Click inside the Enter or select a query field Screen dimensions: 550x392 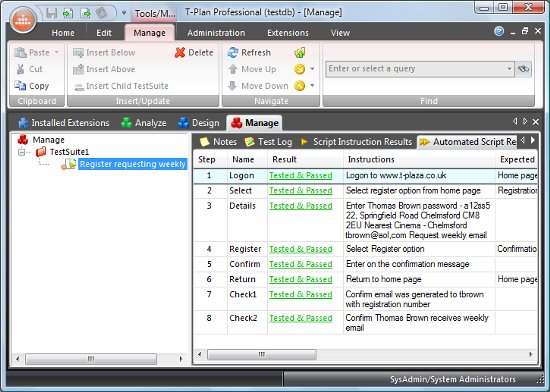(x=416, y=69)
